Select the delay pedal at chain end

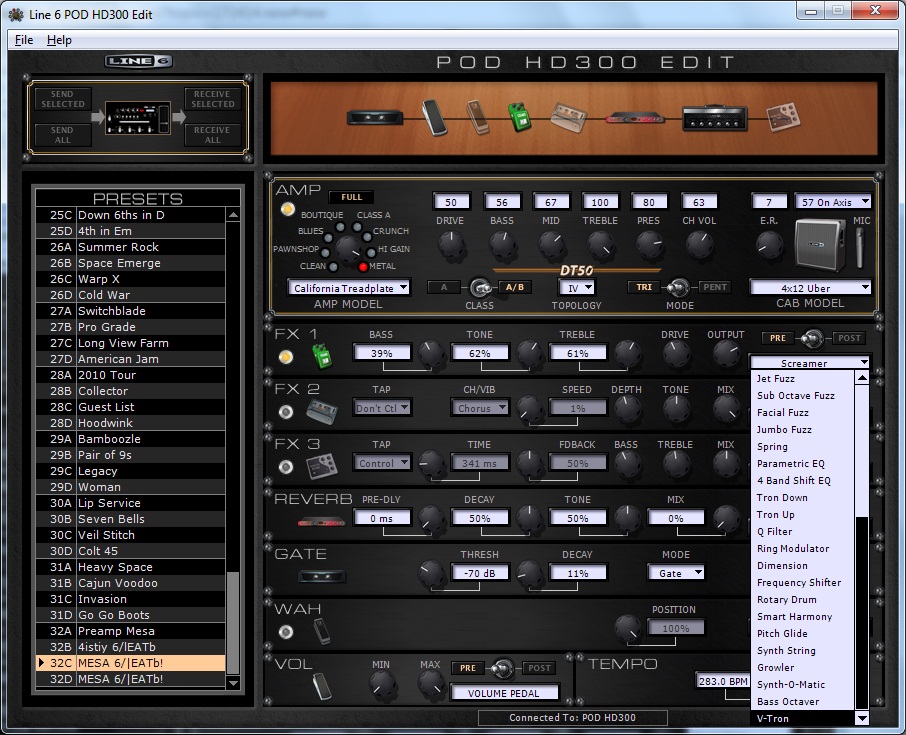[x=784, y=117]
